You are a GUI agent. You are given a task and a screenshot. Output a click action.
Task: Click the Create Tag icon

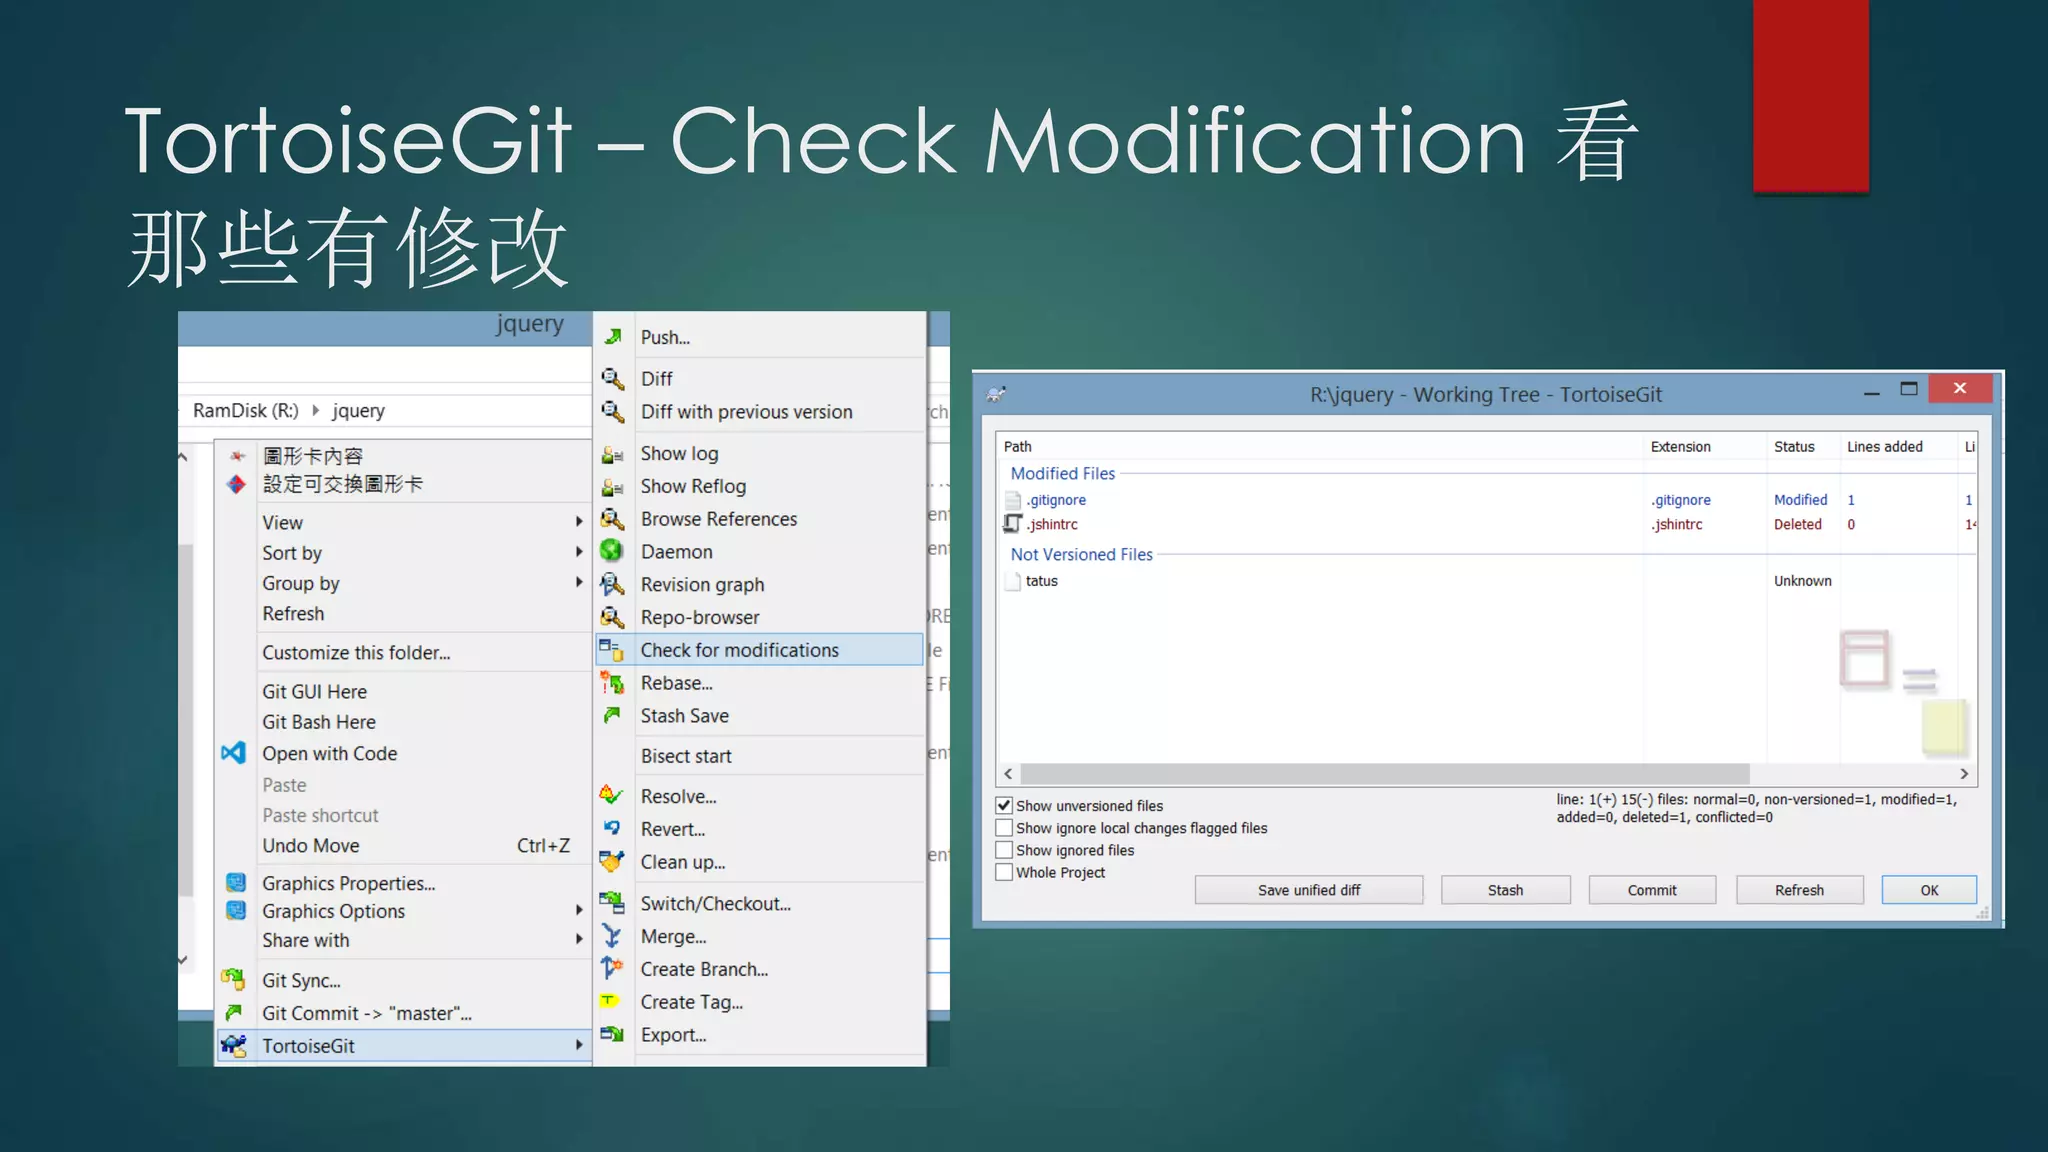[609, 1001]
